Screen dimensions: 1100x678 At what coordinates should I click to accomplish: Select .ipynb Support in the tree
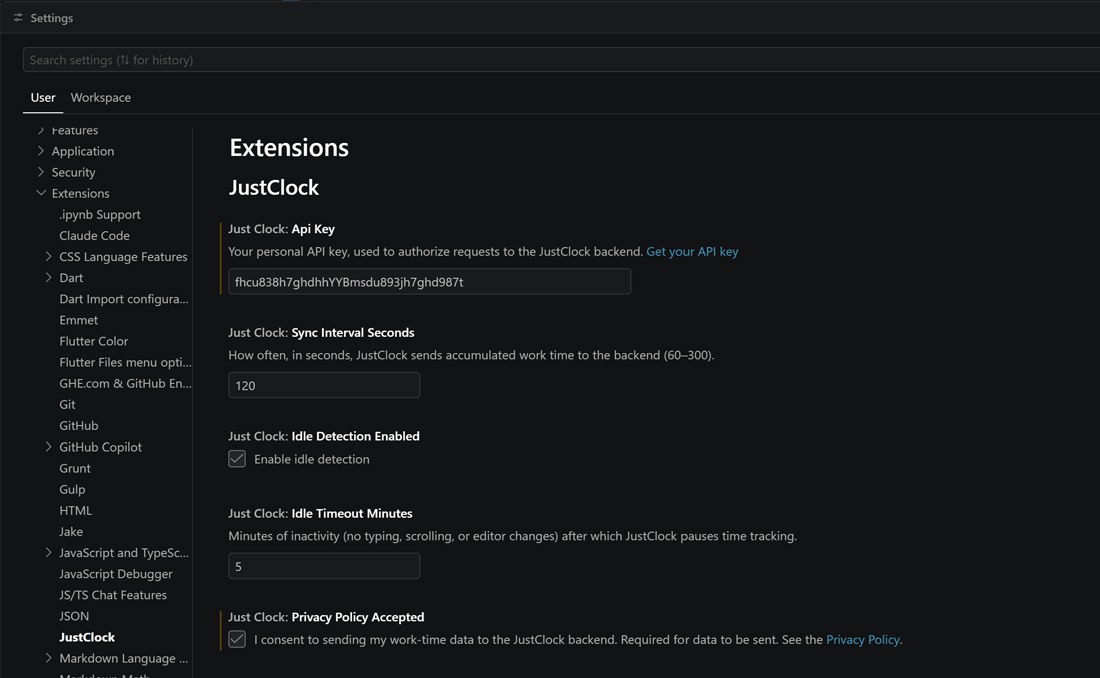[100, 215]
